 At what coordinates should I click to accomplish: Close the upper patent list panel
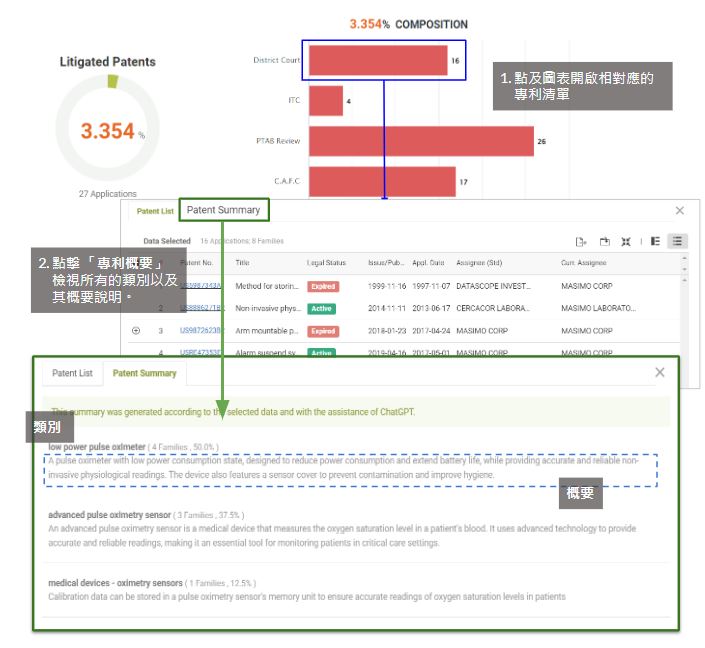pos(680,210)
